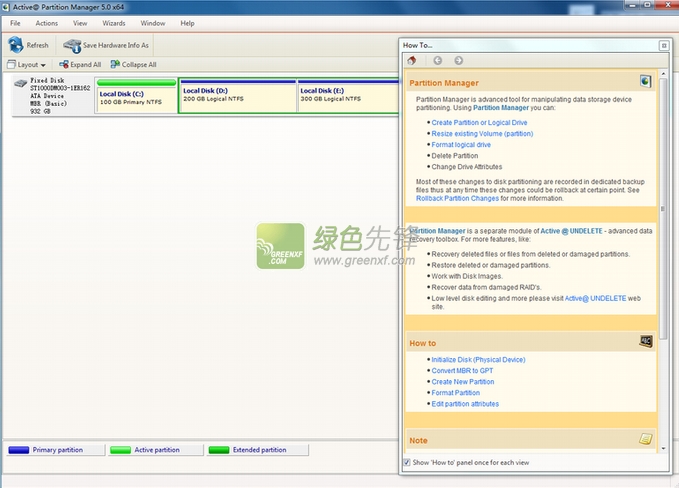This screenshot has height=488, width=679.
Task: Click the forward arrow in How To panel
Action: point(459,61)
